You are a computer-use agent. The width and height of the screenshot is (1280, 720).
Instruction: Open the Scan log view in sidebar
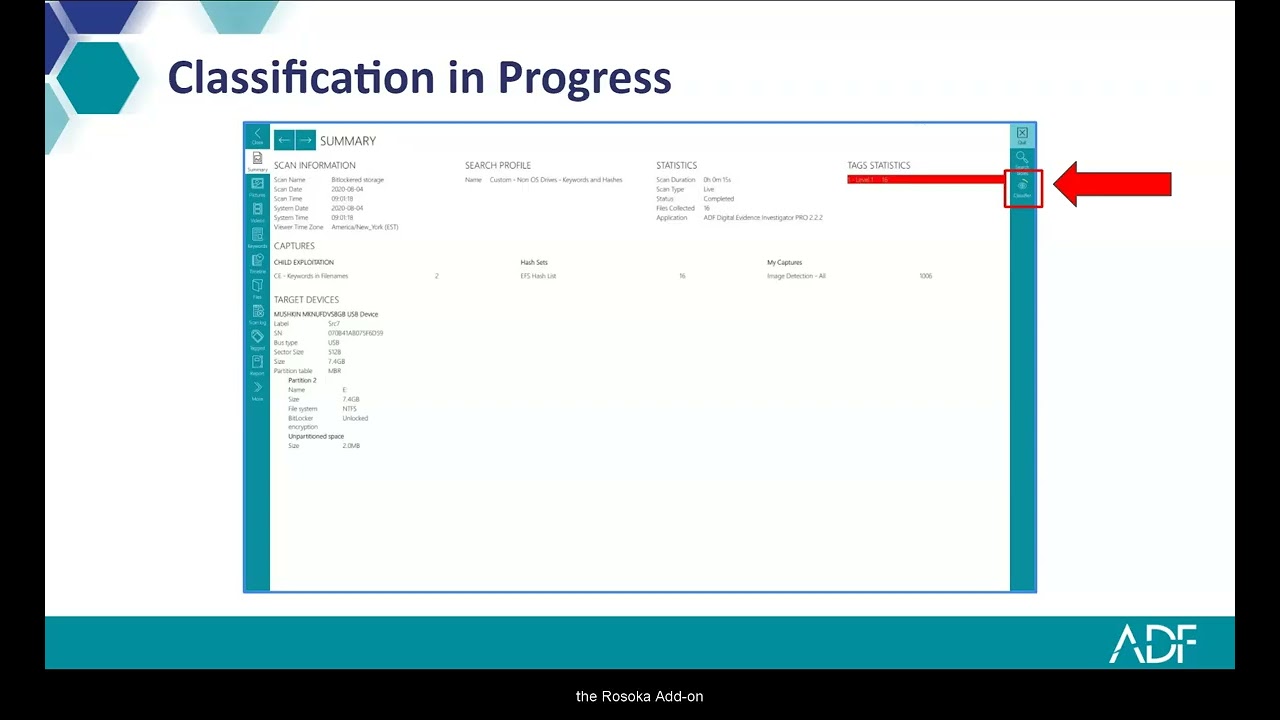(257, 315)
